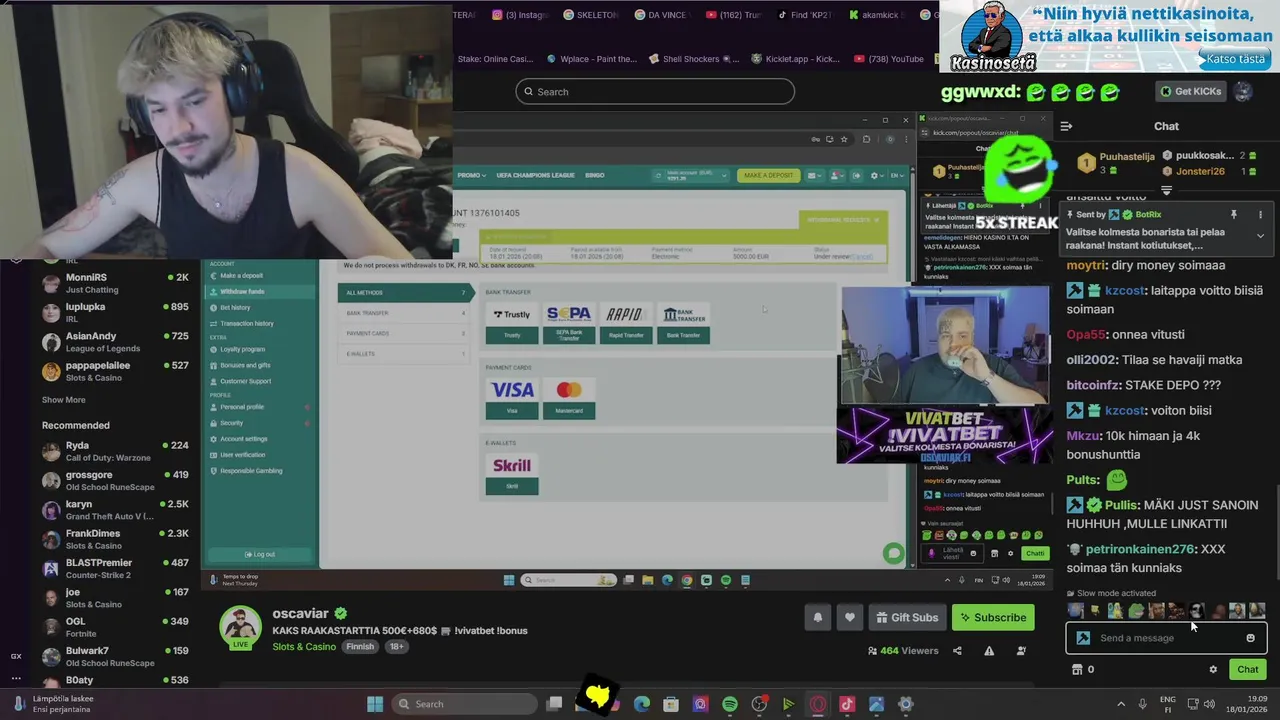Open Spotify from the taskbar
The image size is (1280, 720).
[730, 704]
